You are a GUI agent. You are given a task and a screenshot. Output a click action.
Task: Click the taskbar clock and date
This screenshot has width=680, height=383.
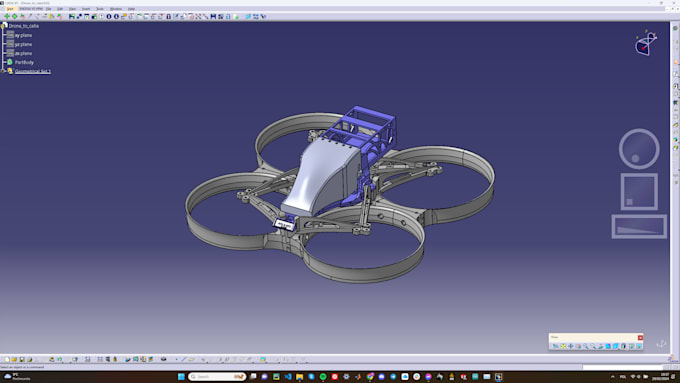661,376
